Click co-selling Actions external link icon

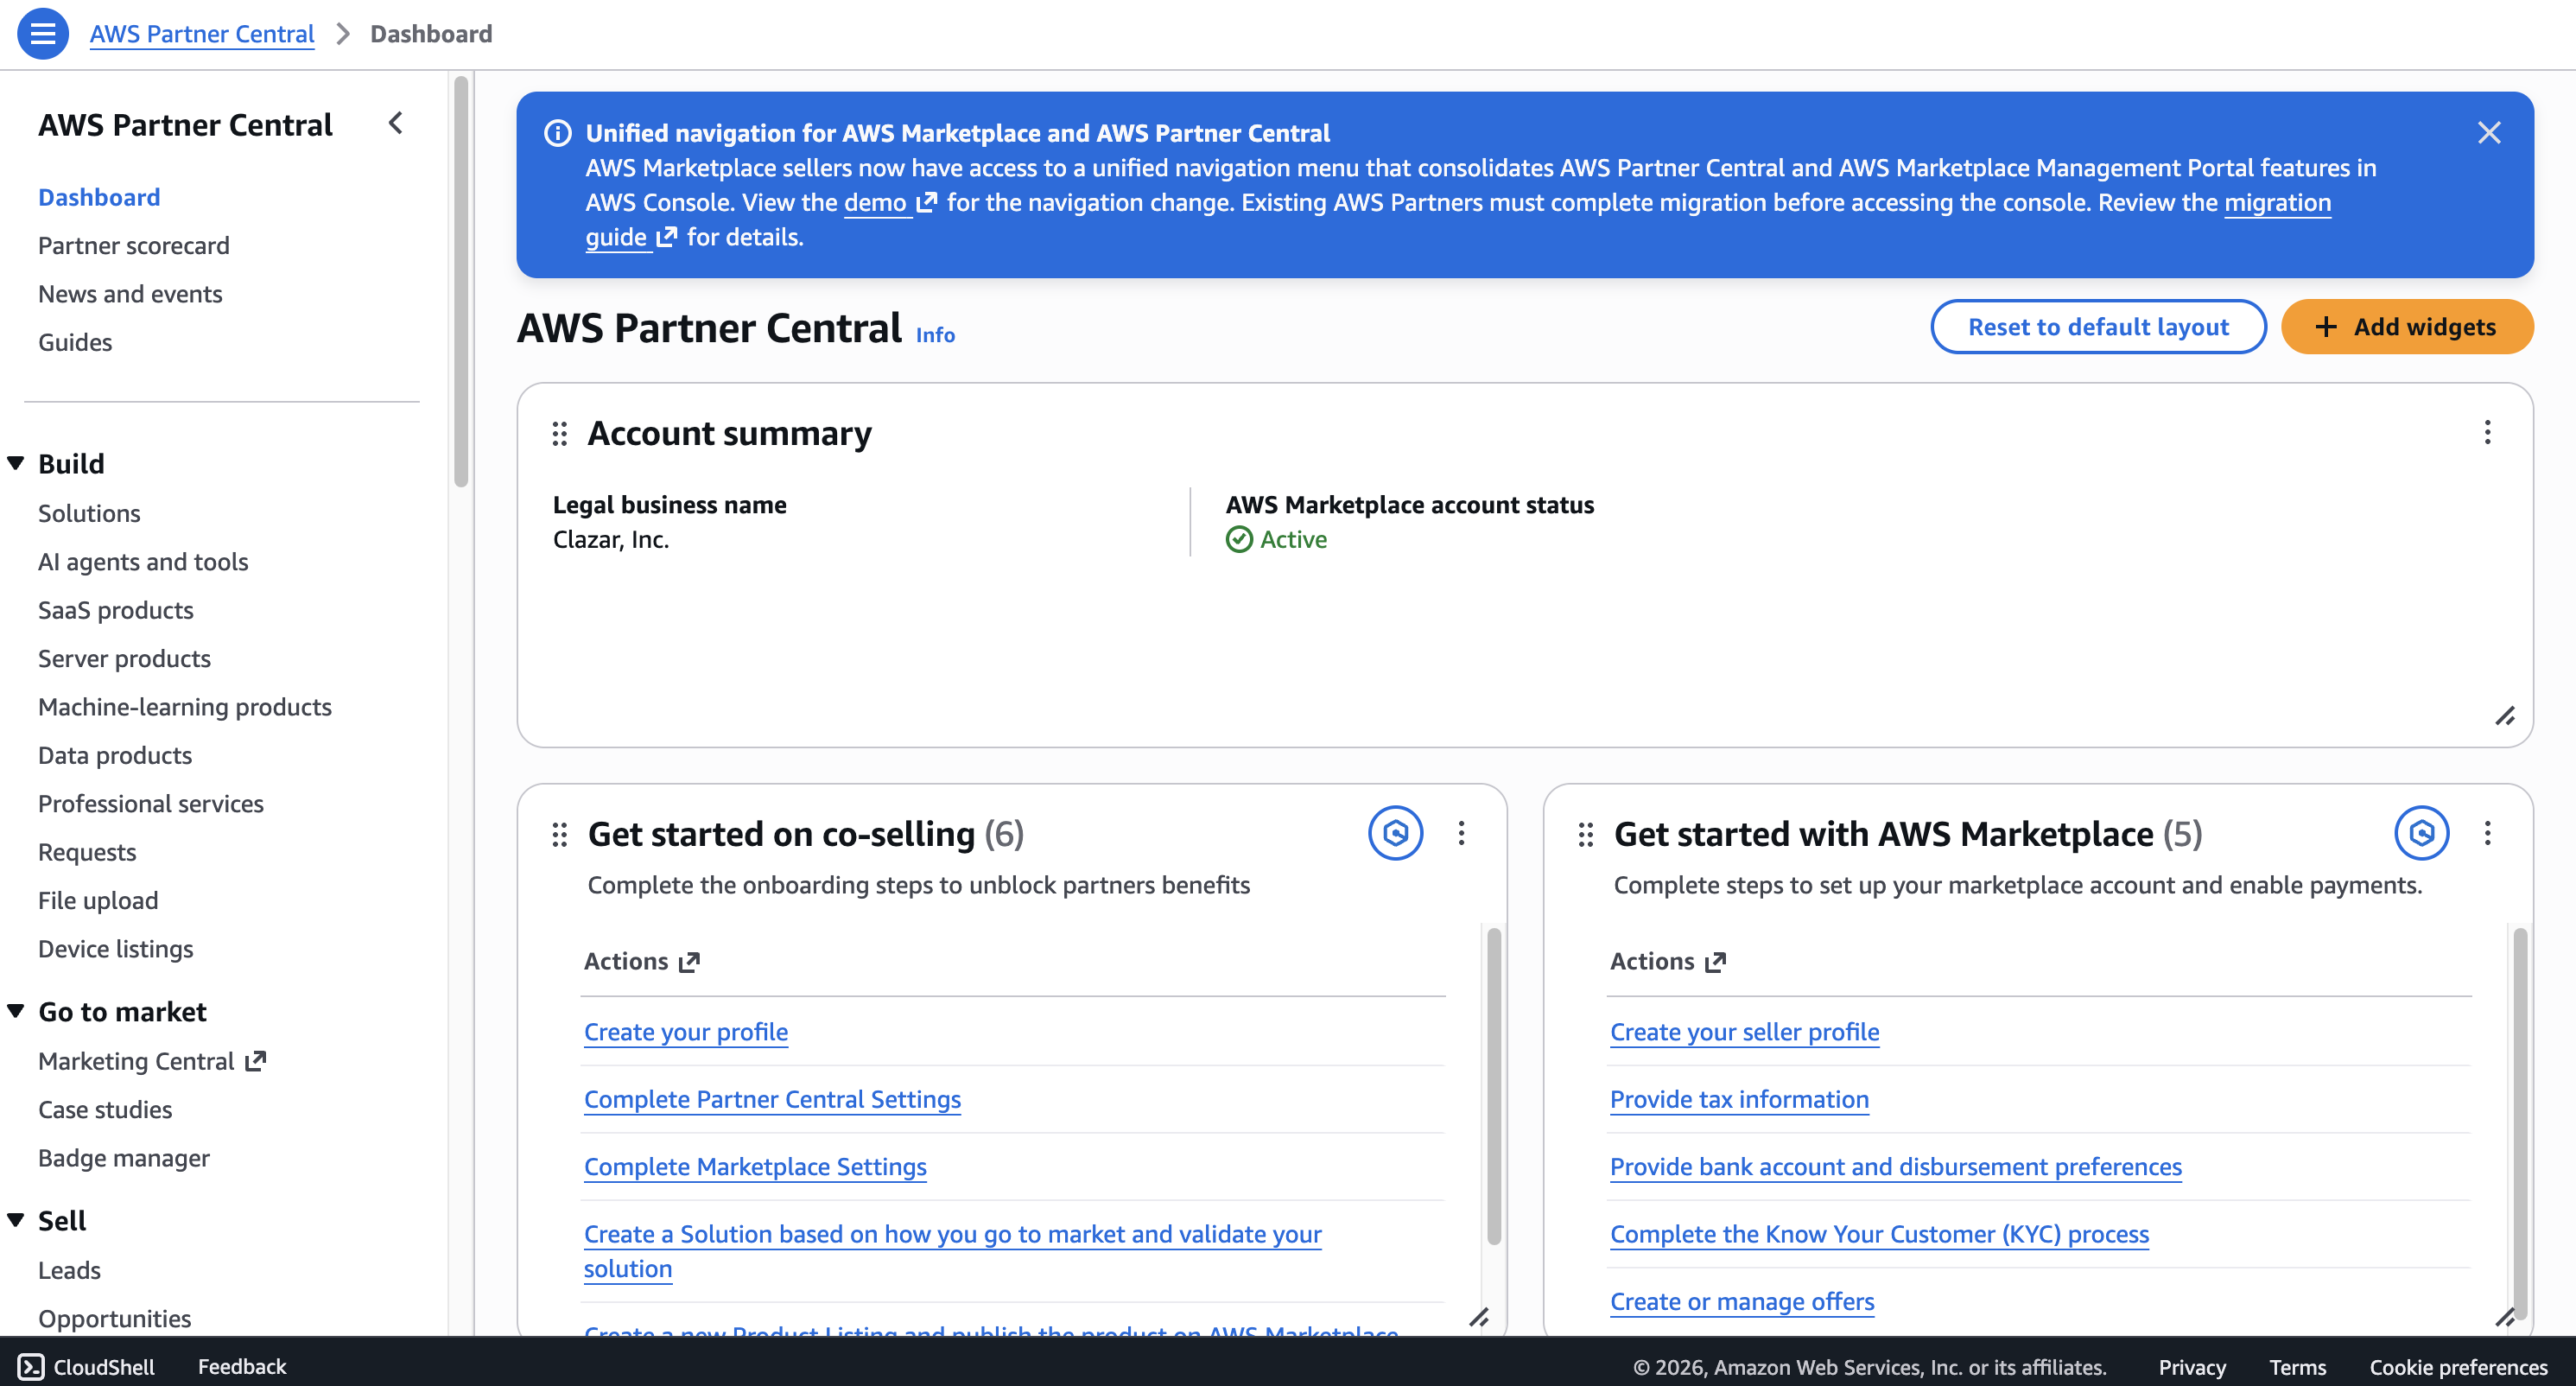689,962
